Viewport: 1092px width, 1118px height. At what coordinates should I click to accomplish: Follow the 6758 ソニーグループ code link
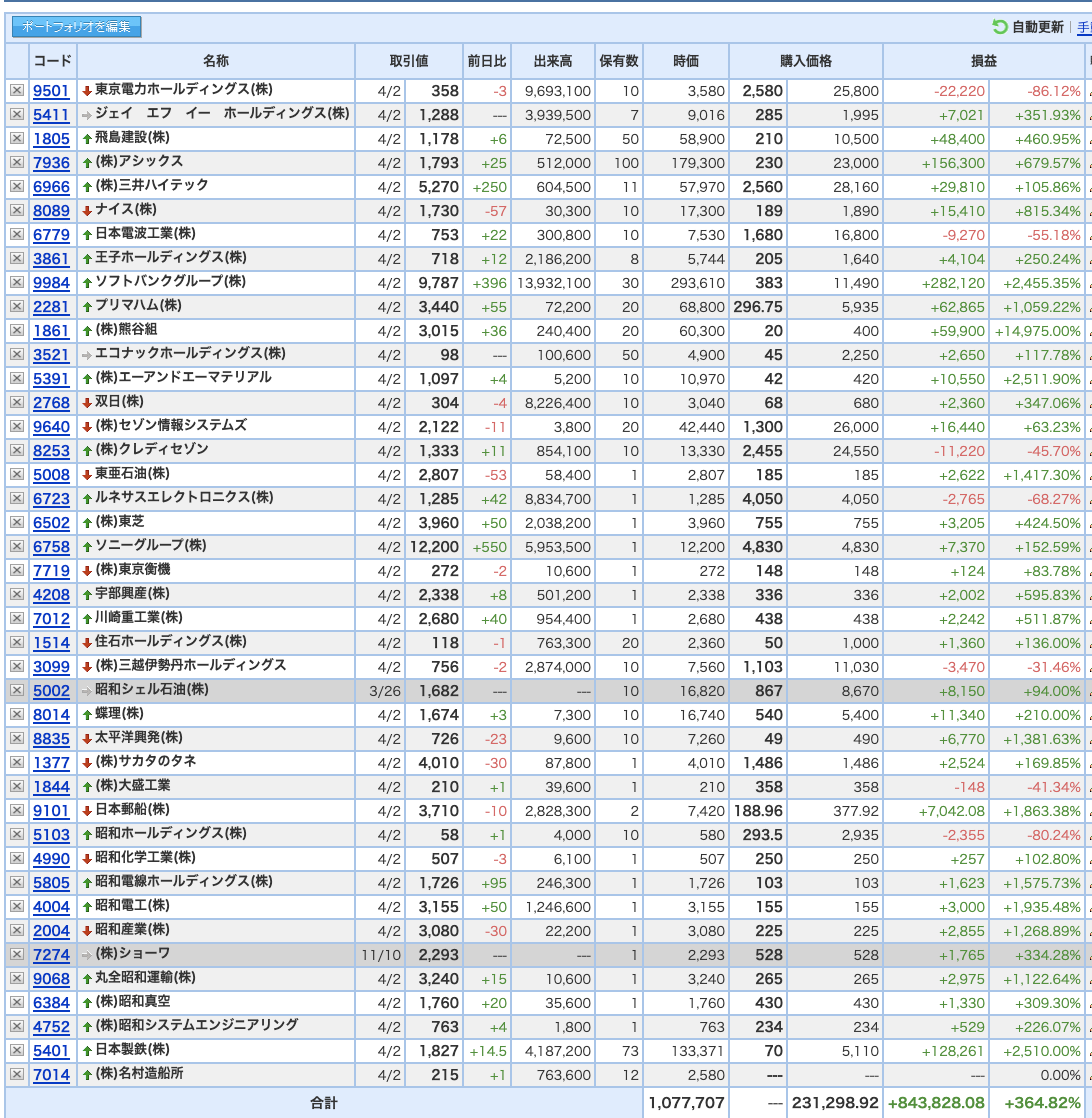point(51,547)
